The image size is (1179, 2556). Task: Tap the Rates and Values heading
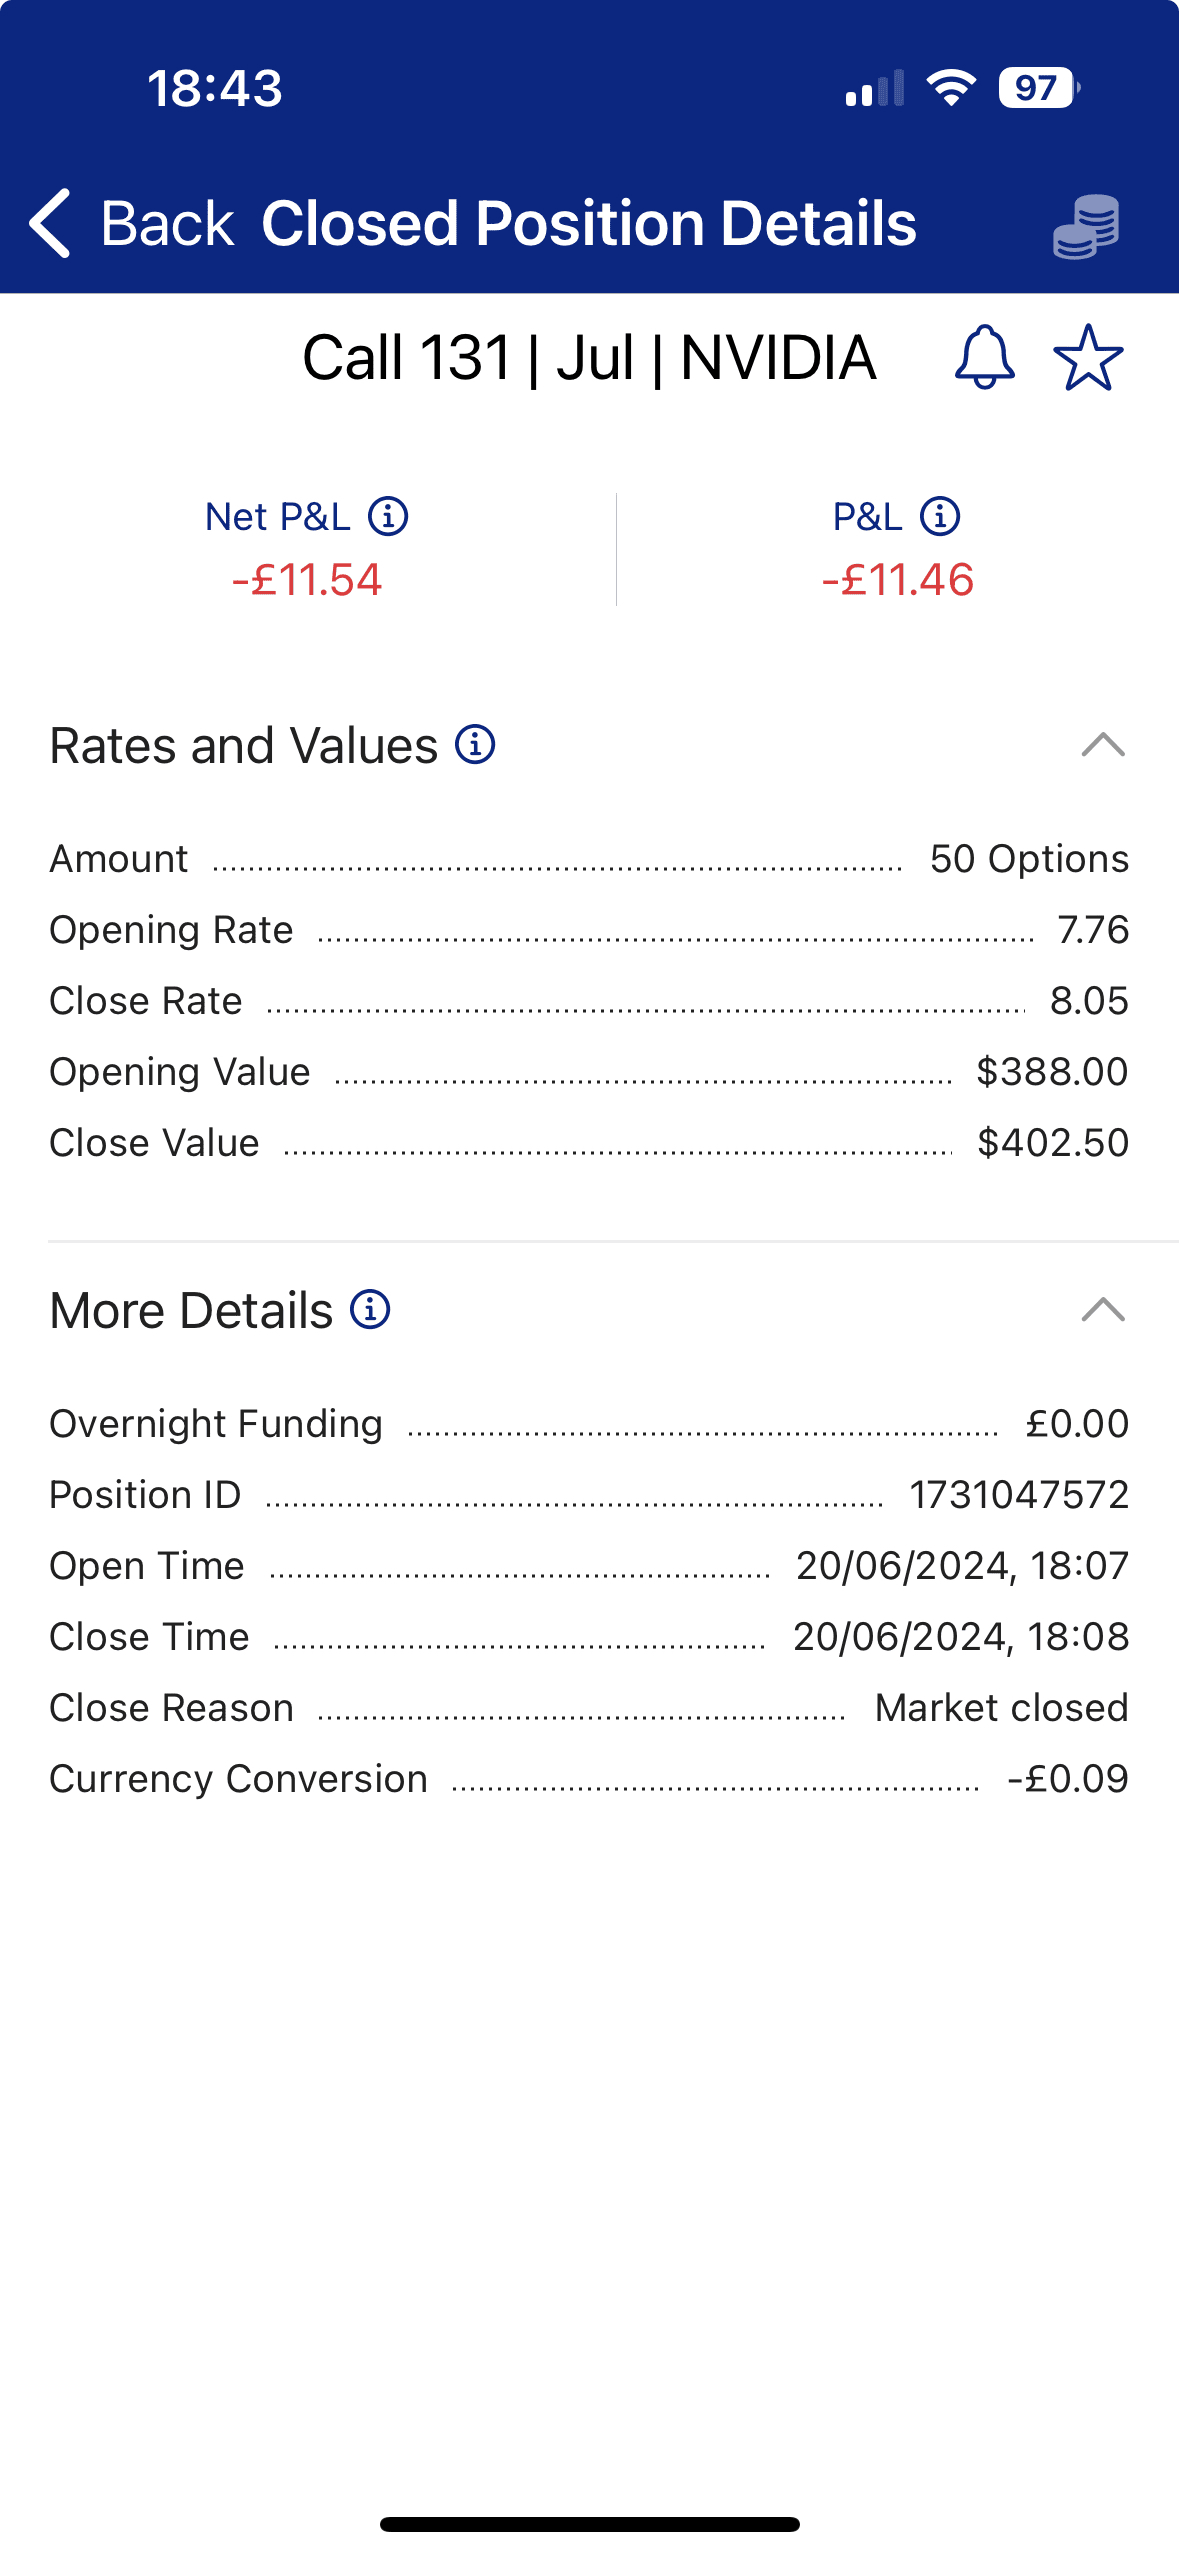244,746
